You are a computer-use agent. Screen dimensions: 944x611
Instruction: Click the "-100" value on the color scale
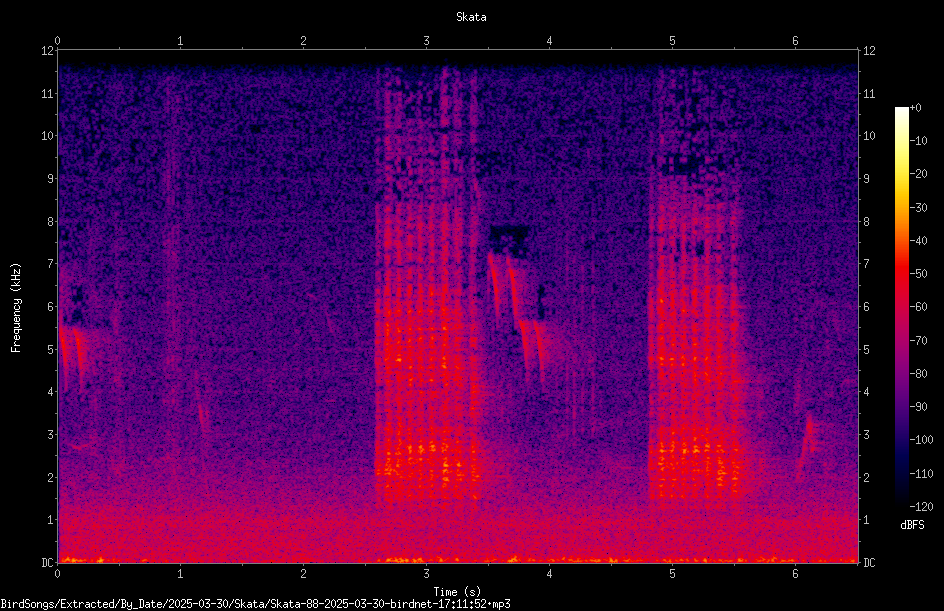(921, 440)
